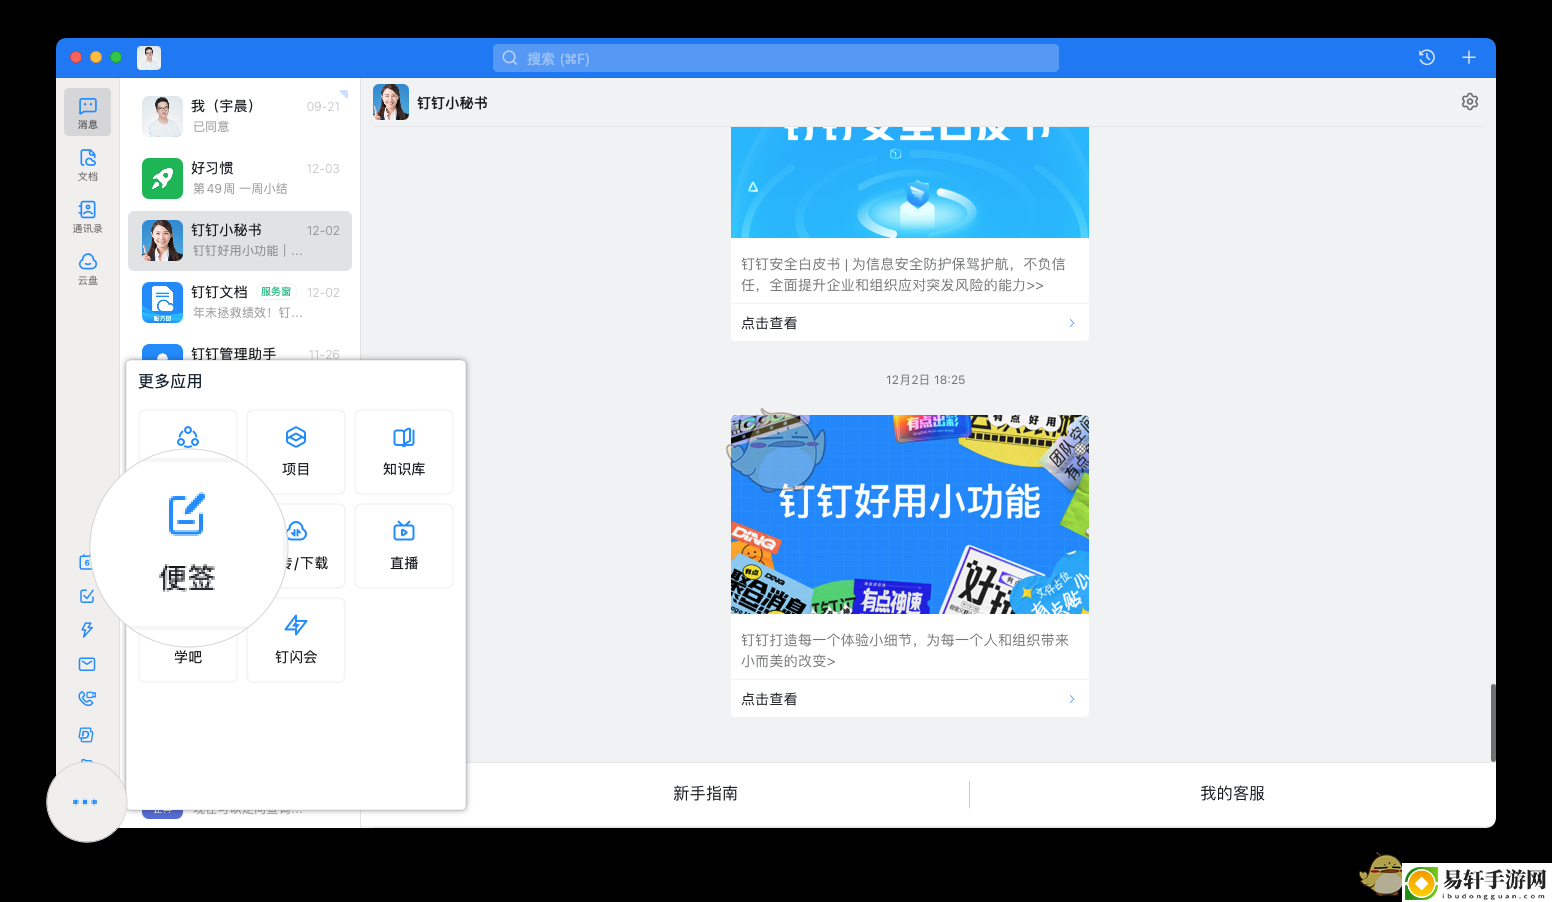Open the 直播 live broadcast tile
The height and width of the screenshot is (902, 1552).
pyautogui.click(x=404, y=546)
